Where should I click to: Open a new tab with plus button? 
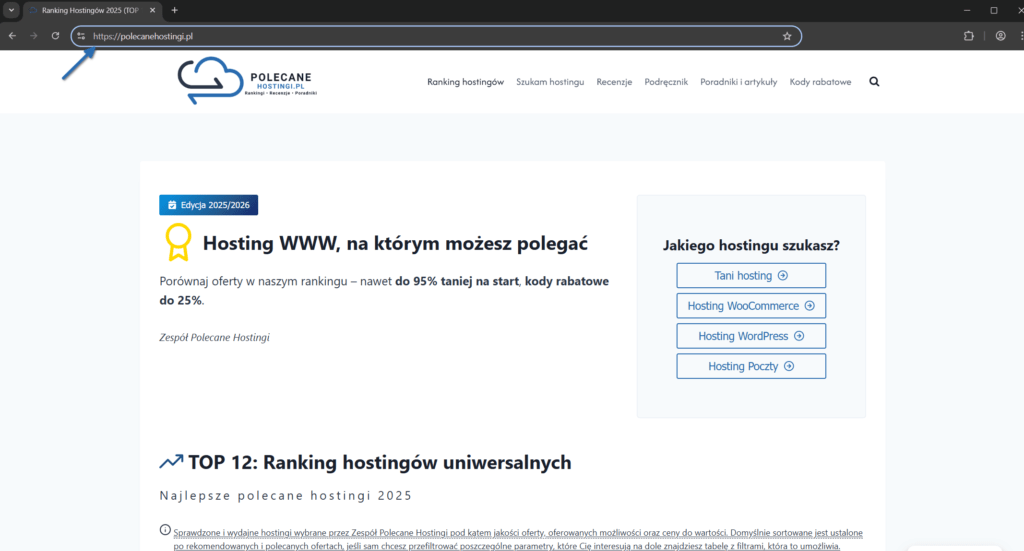click(x=174, y=10)
